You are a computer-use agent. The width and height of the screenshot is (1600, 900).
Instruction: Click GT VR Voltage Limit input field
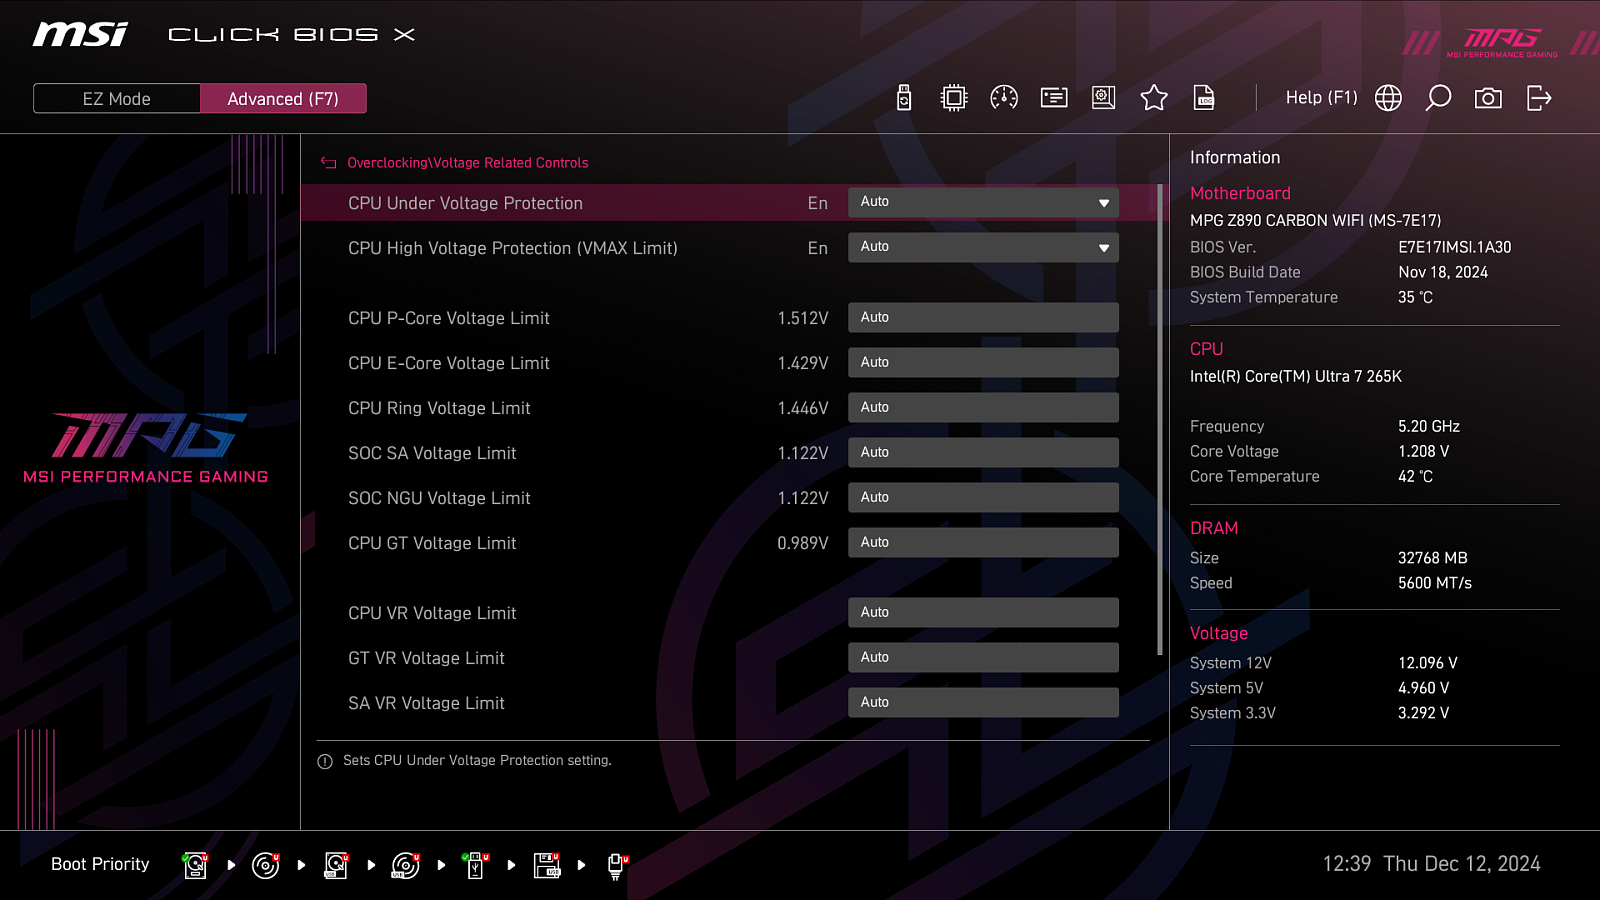pyautogui.click(x=983, y=657)
